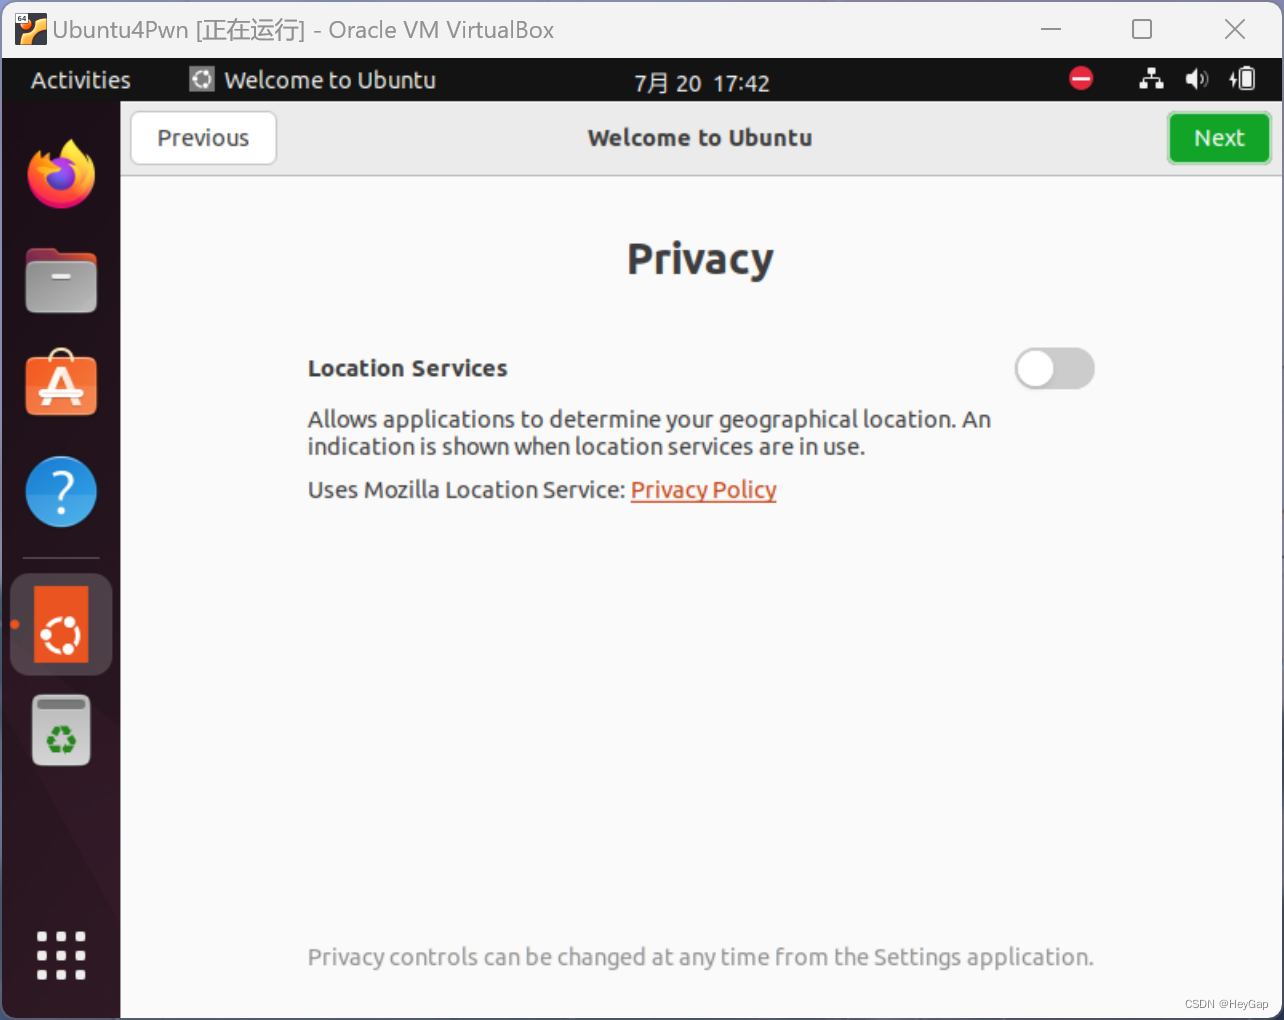Select Welcome to Ubuntu in the top bar
The image size is (1284, 1020).
click(330, 79)
